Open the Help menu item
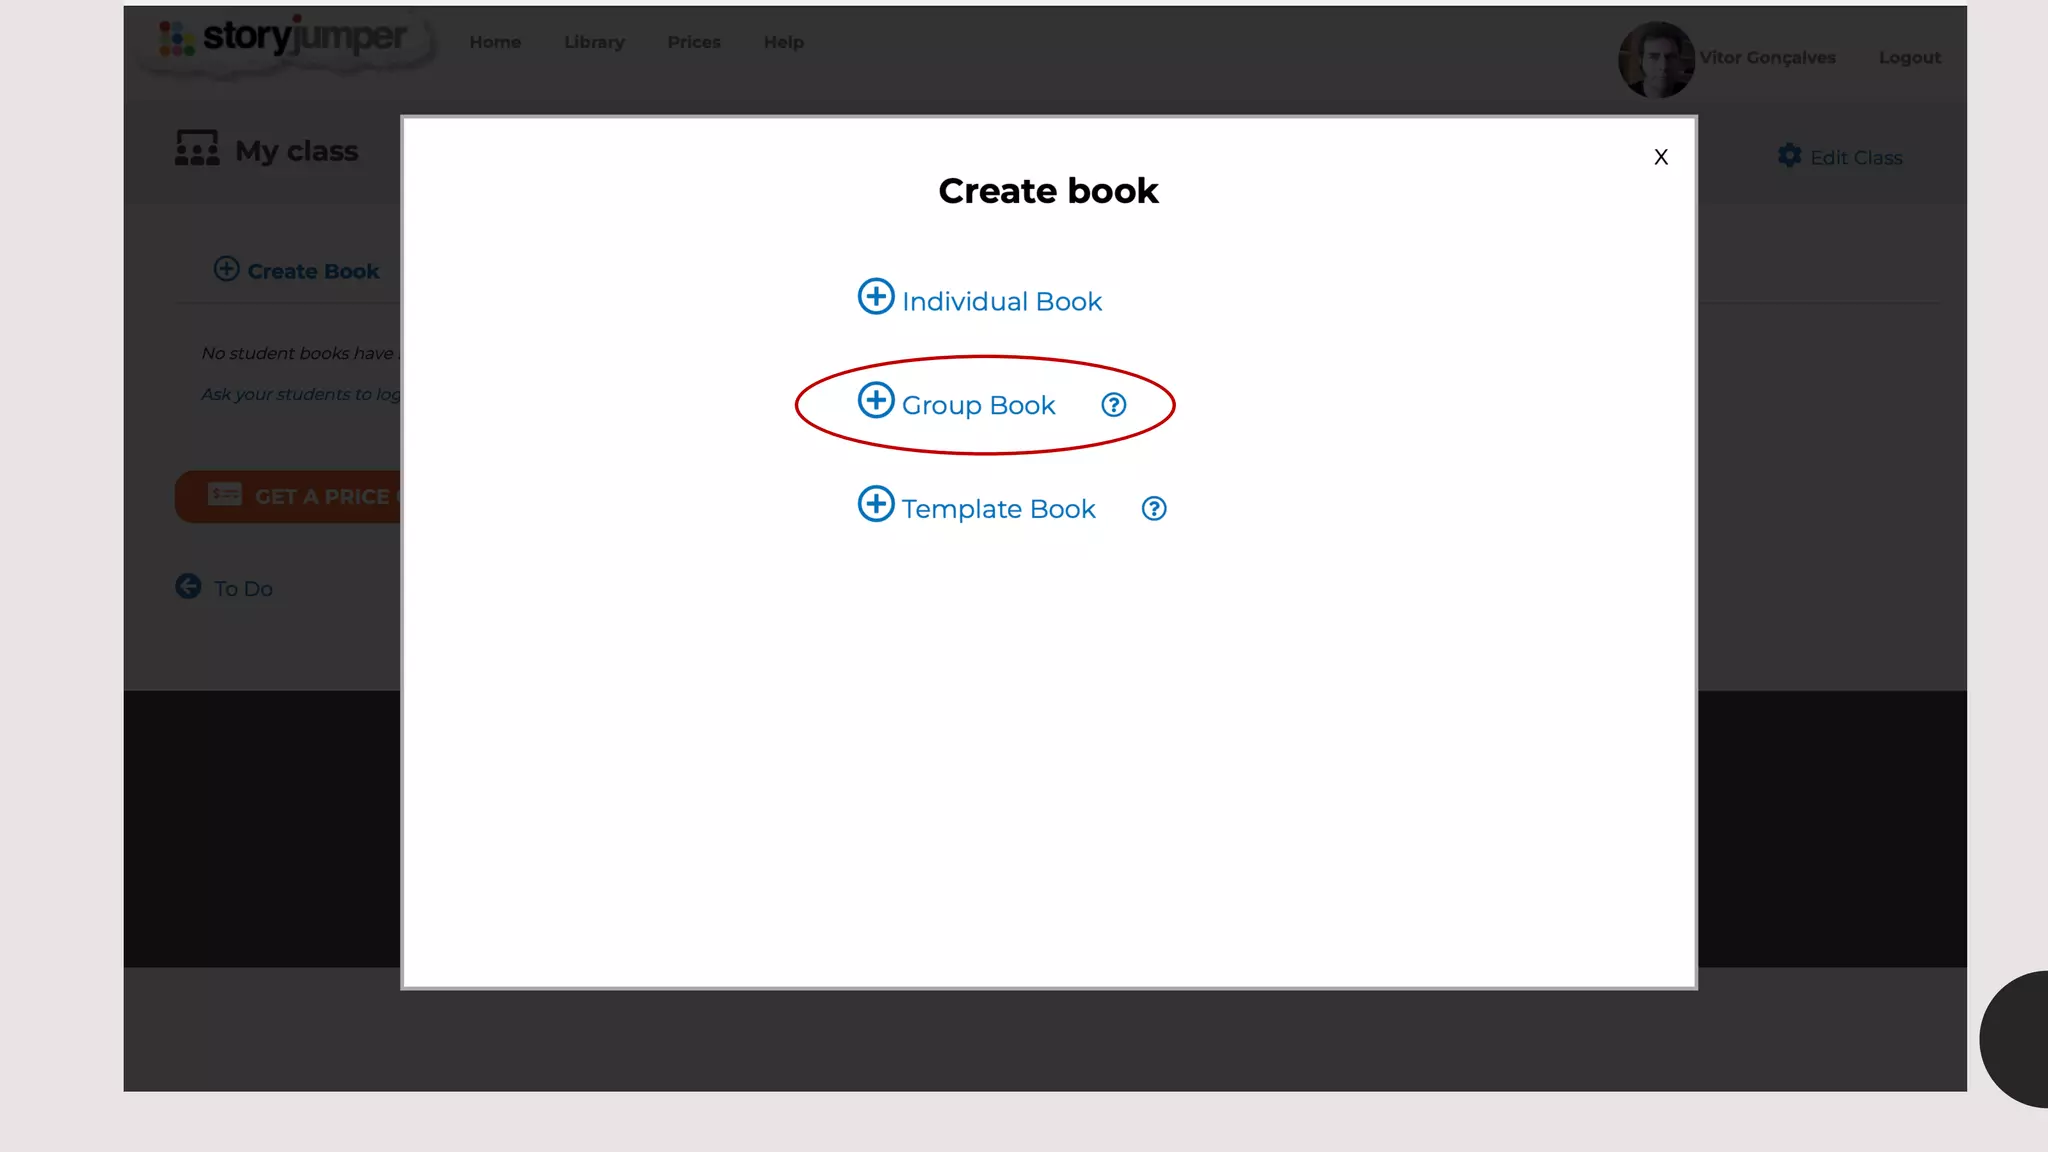The height and width of the screenshot is (1152, 2048). 783,42
